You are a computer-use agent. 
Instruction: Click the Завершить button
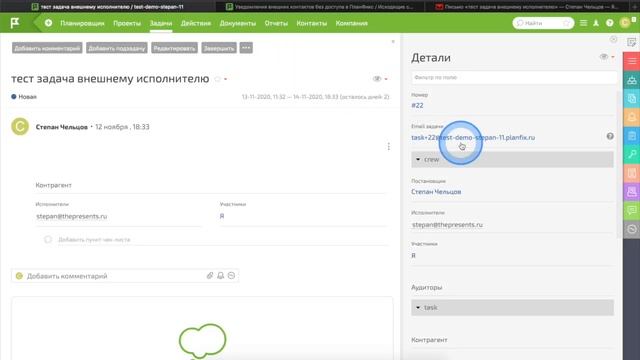click(x=219, y=48)
